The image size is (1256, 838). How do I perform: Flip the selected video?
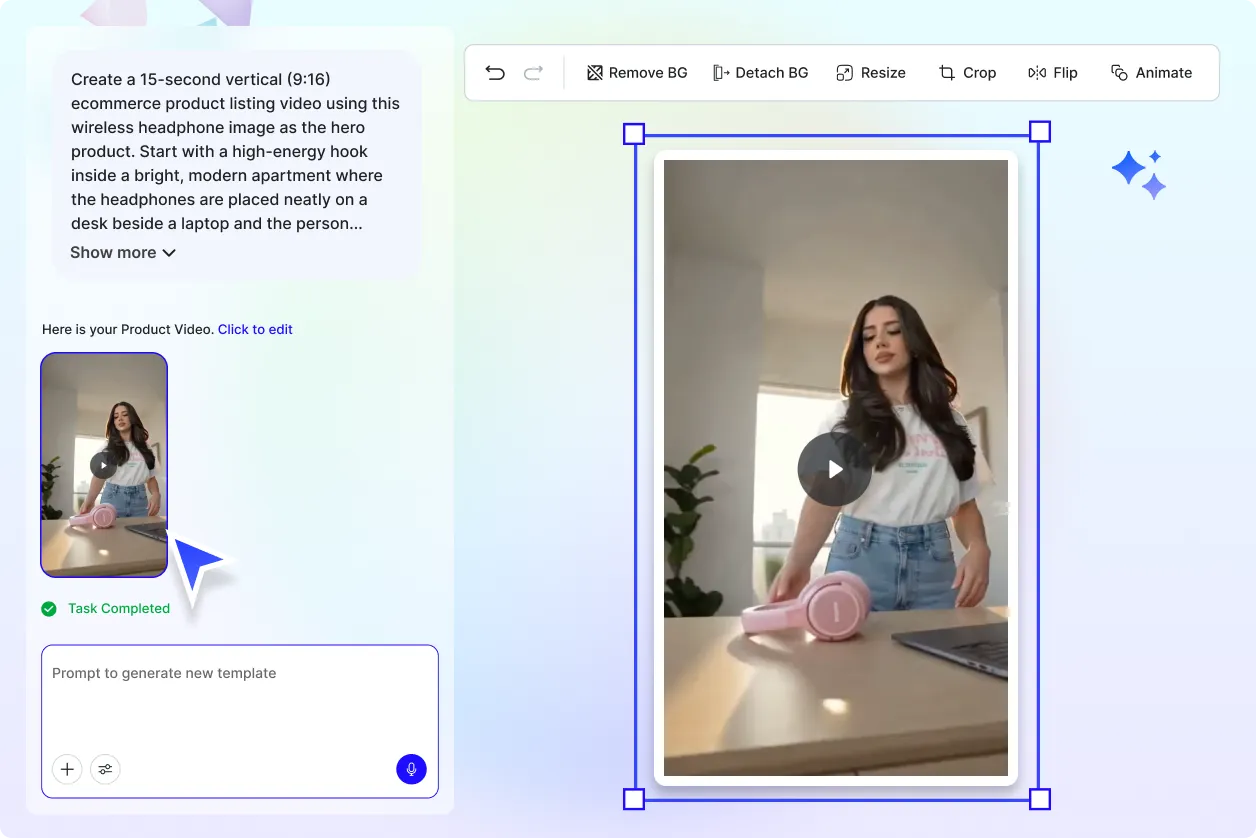click(1053, 73)
